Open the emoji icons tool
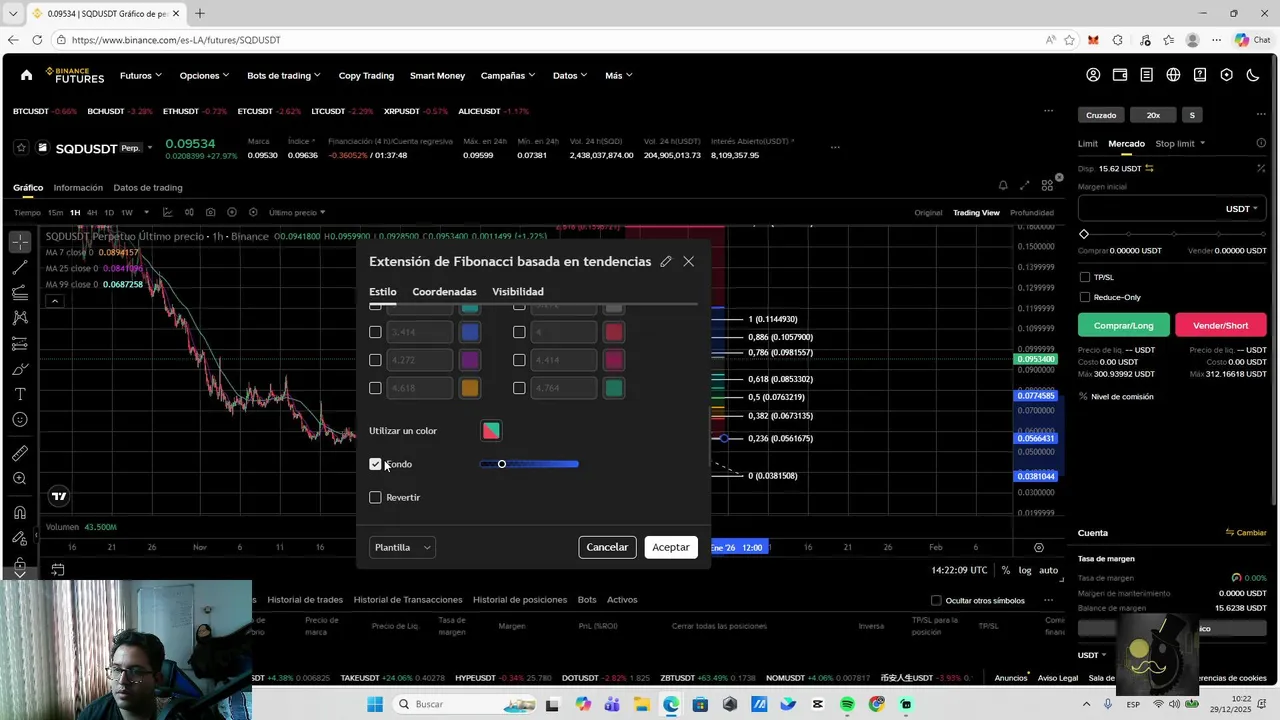Image resolution: width=1280 pixels, height=720 pixels. (x=20, y=420)
